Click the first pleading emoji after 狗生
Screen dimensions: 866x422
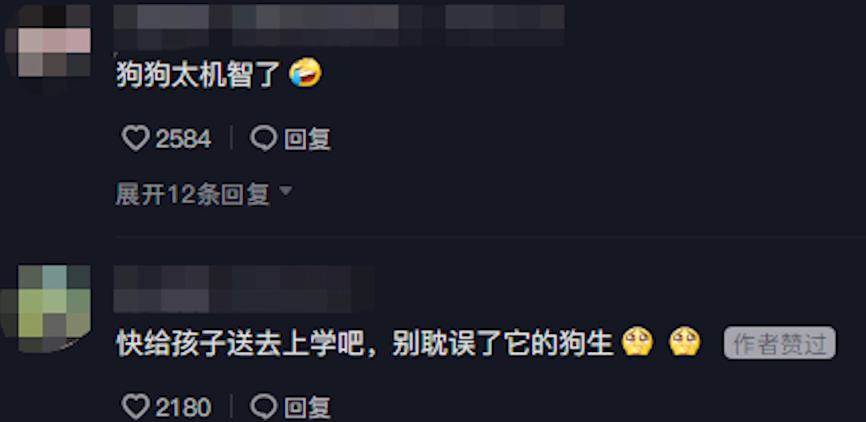[x=637, y=342]
